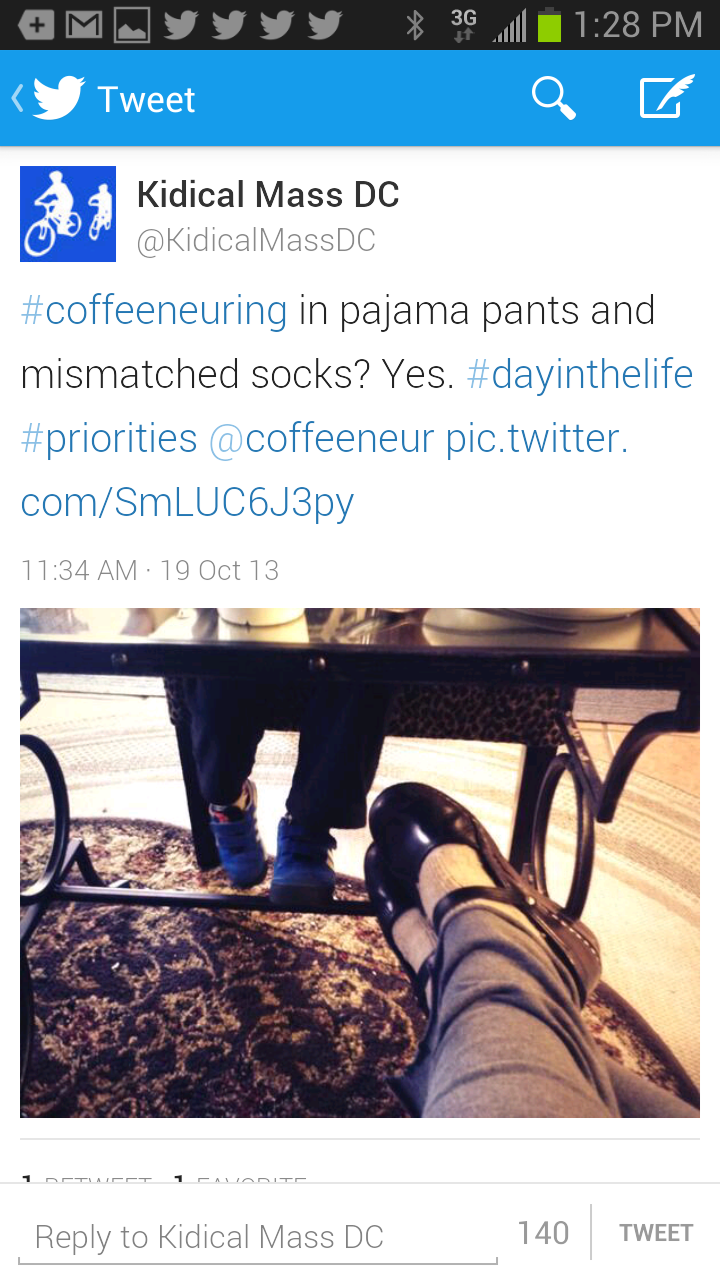Tap the battery indicator icon
Viewport: 720px width, 1280px height.
[x=549, y=25]
